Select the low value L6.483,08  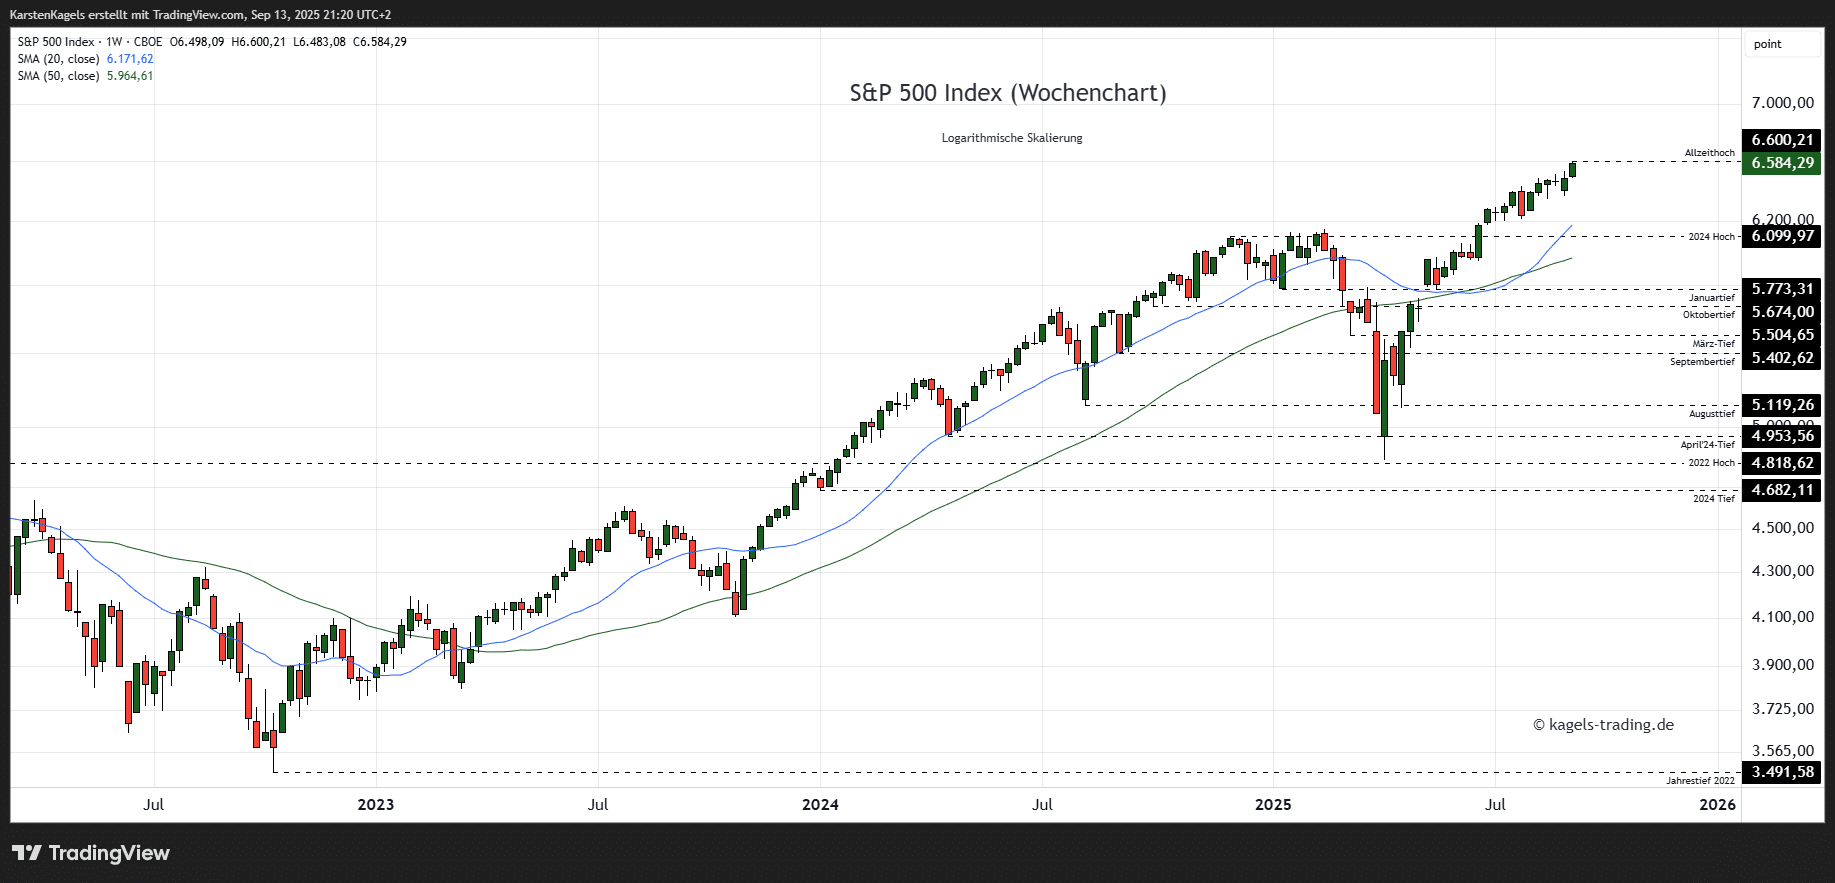319,42
